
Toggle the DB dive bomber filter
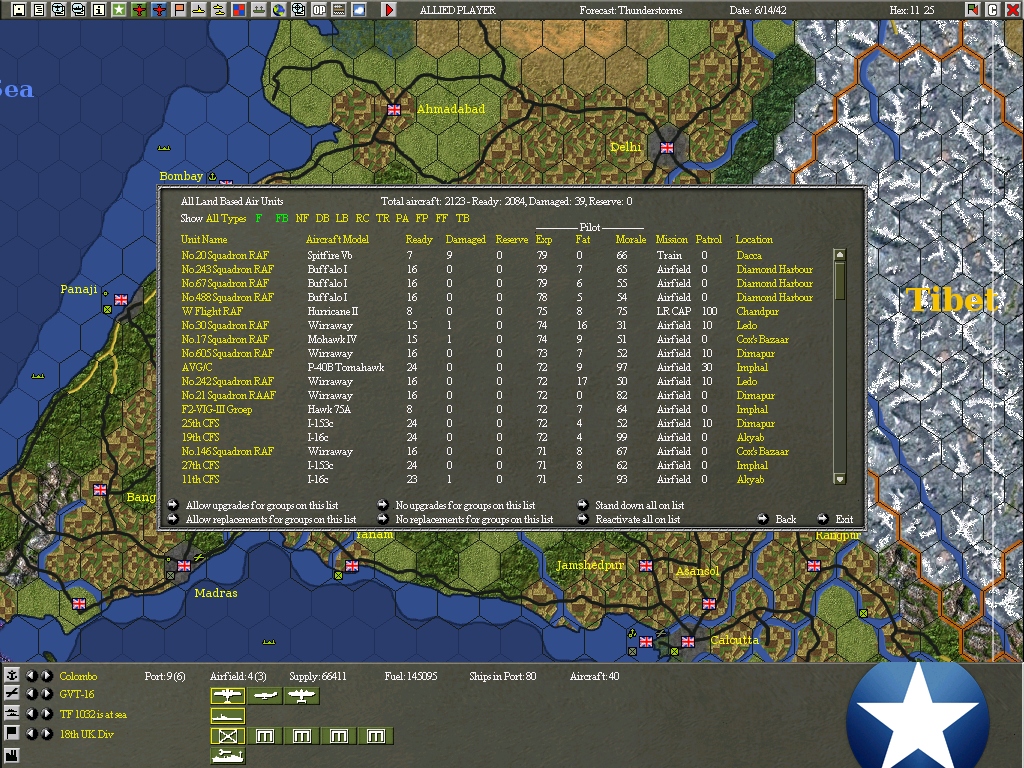322,218
